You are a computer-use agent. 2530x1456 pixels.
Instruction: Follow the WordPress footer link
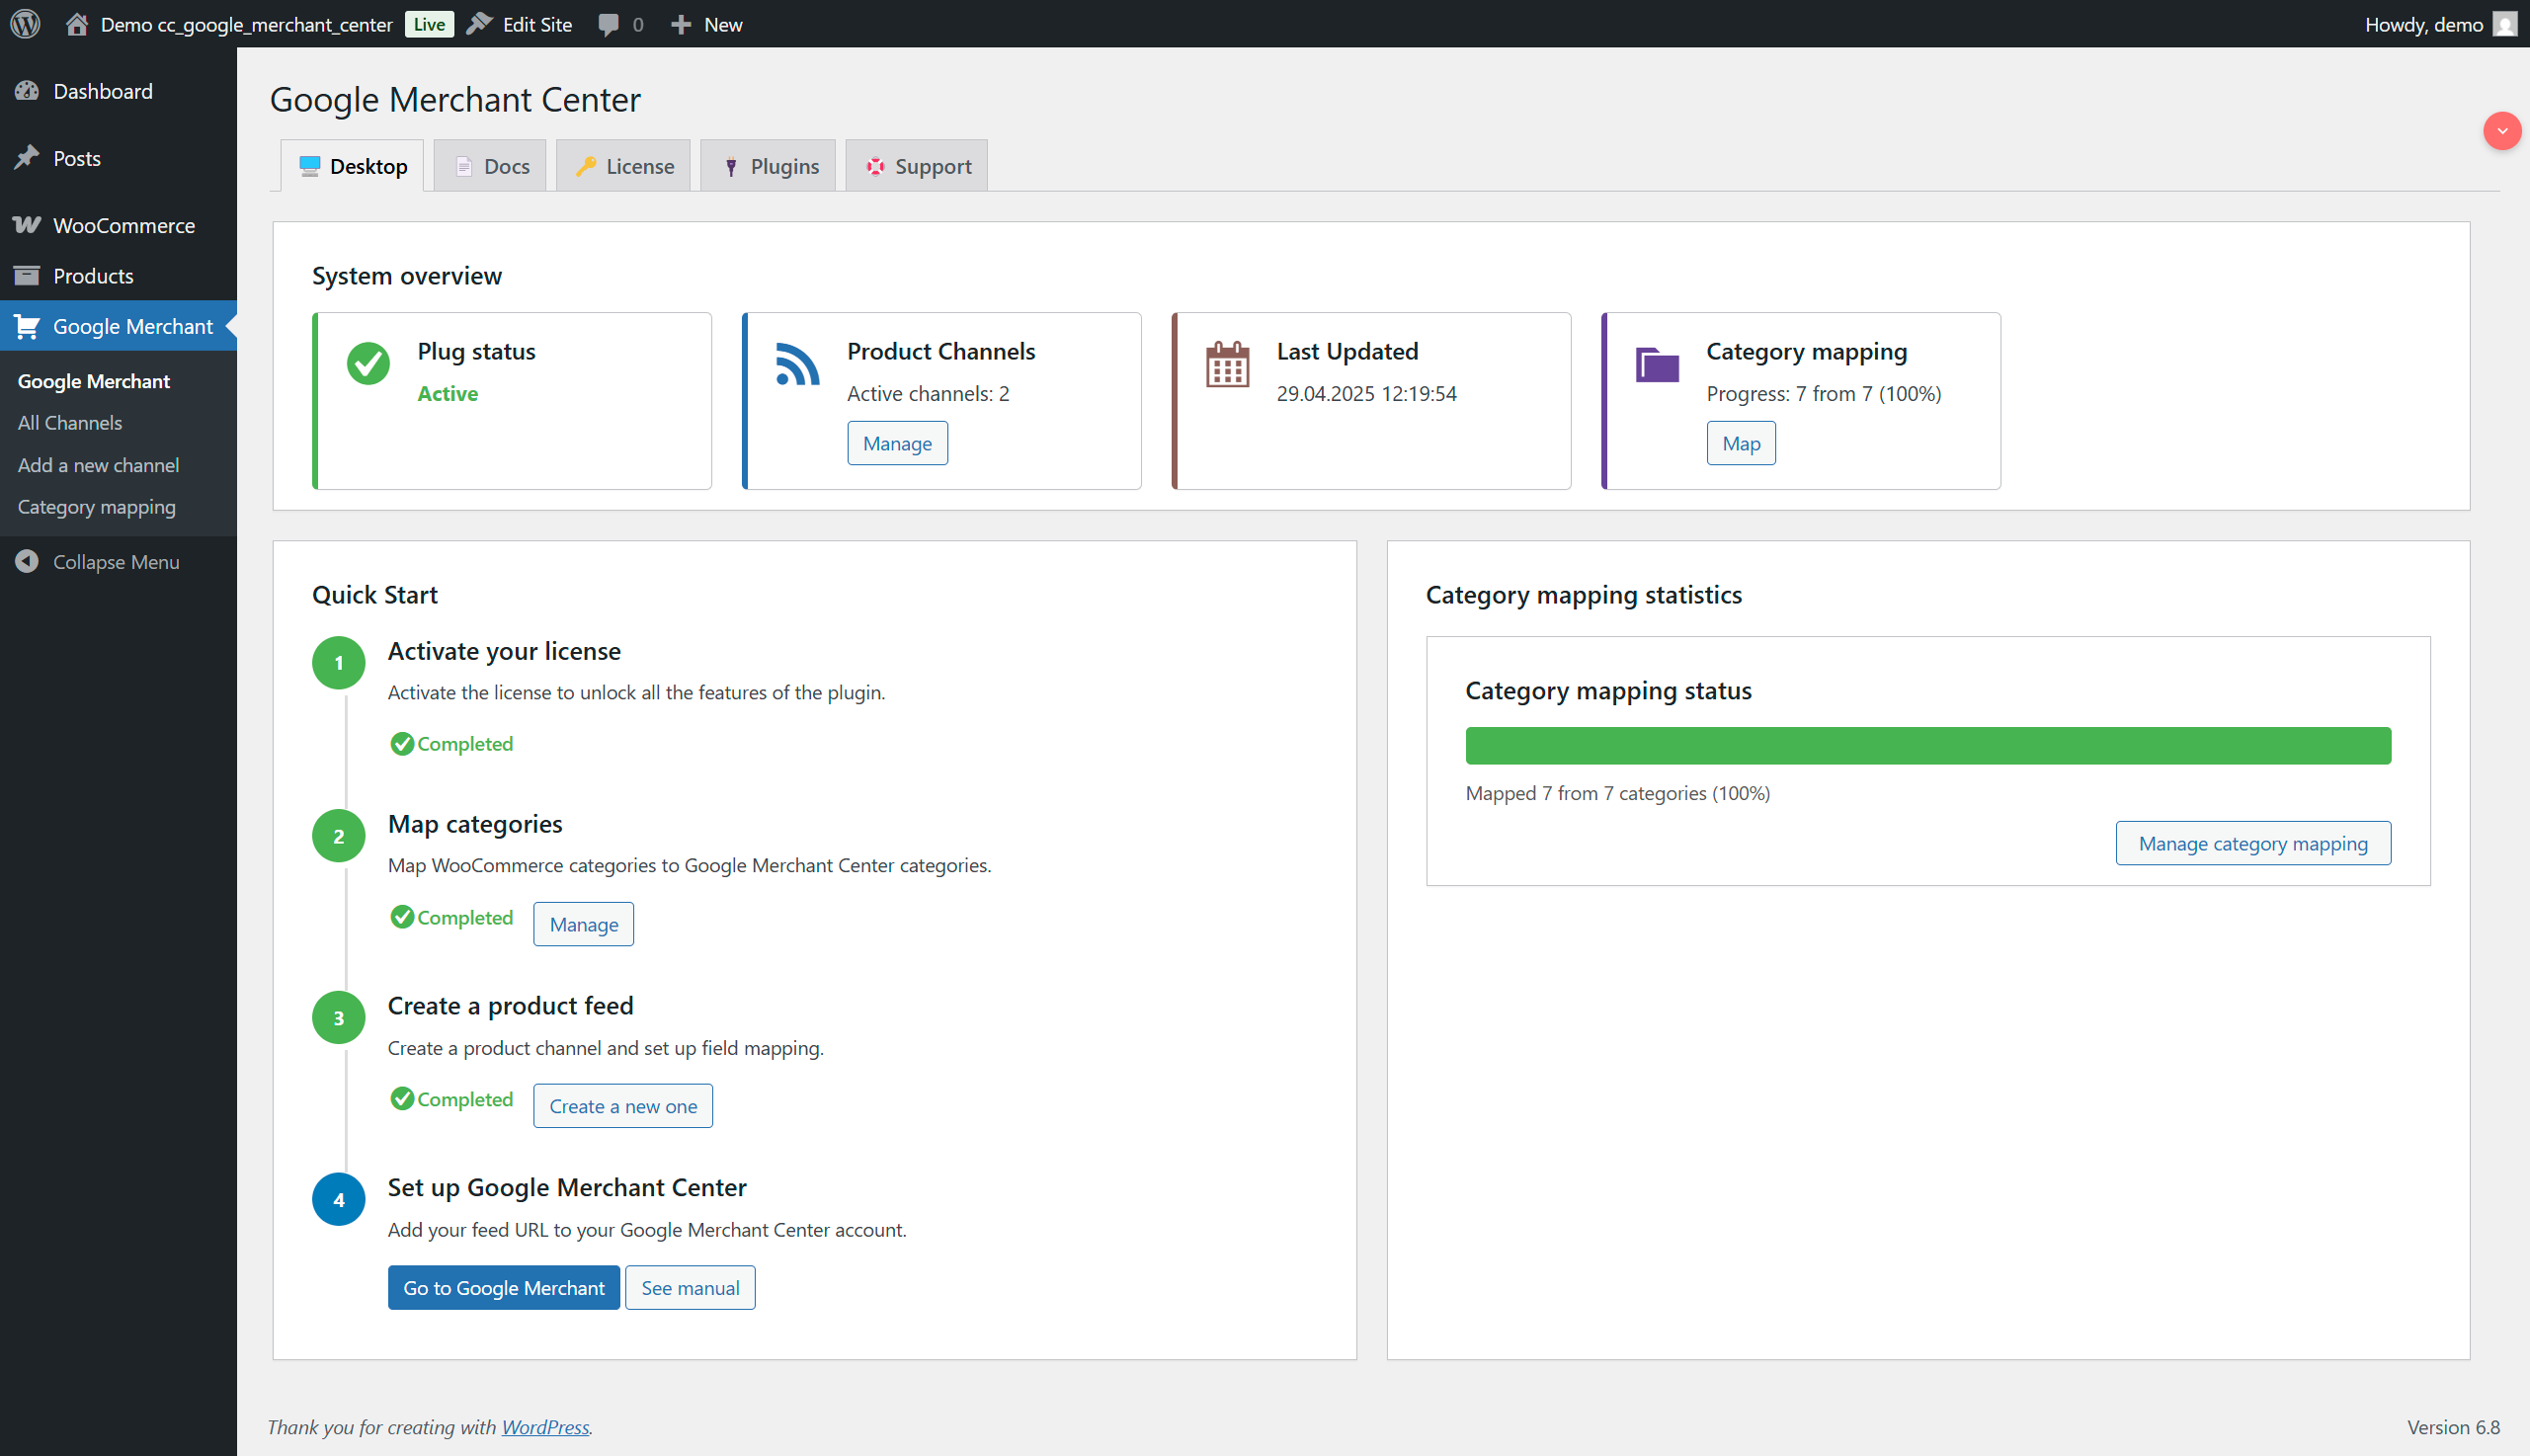(x=545, y=1427)
